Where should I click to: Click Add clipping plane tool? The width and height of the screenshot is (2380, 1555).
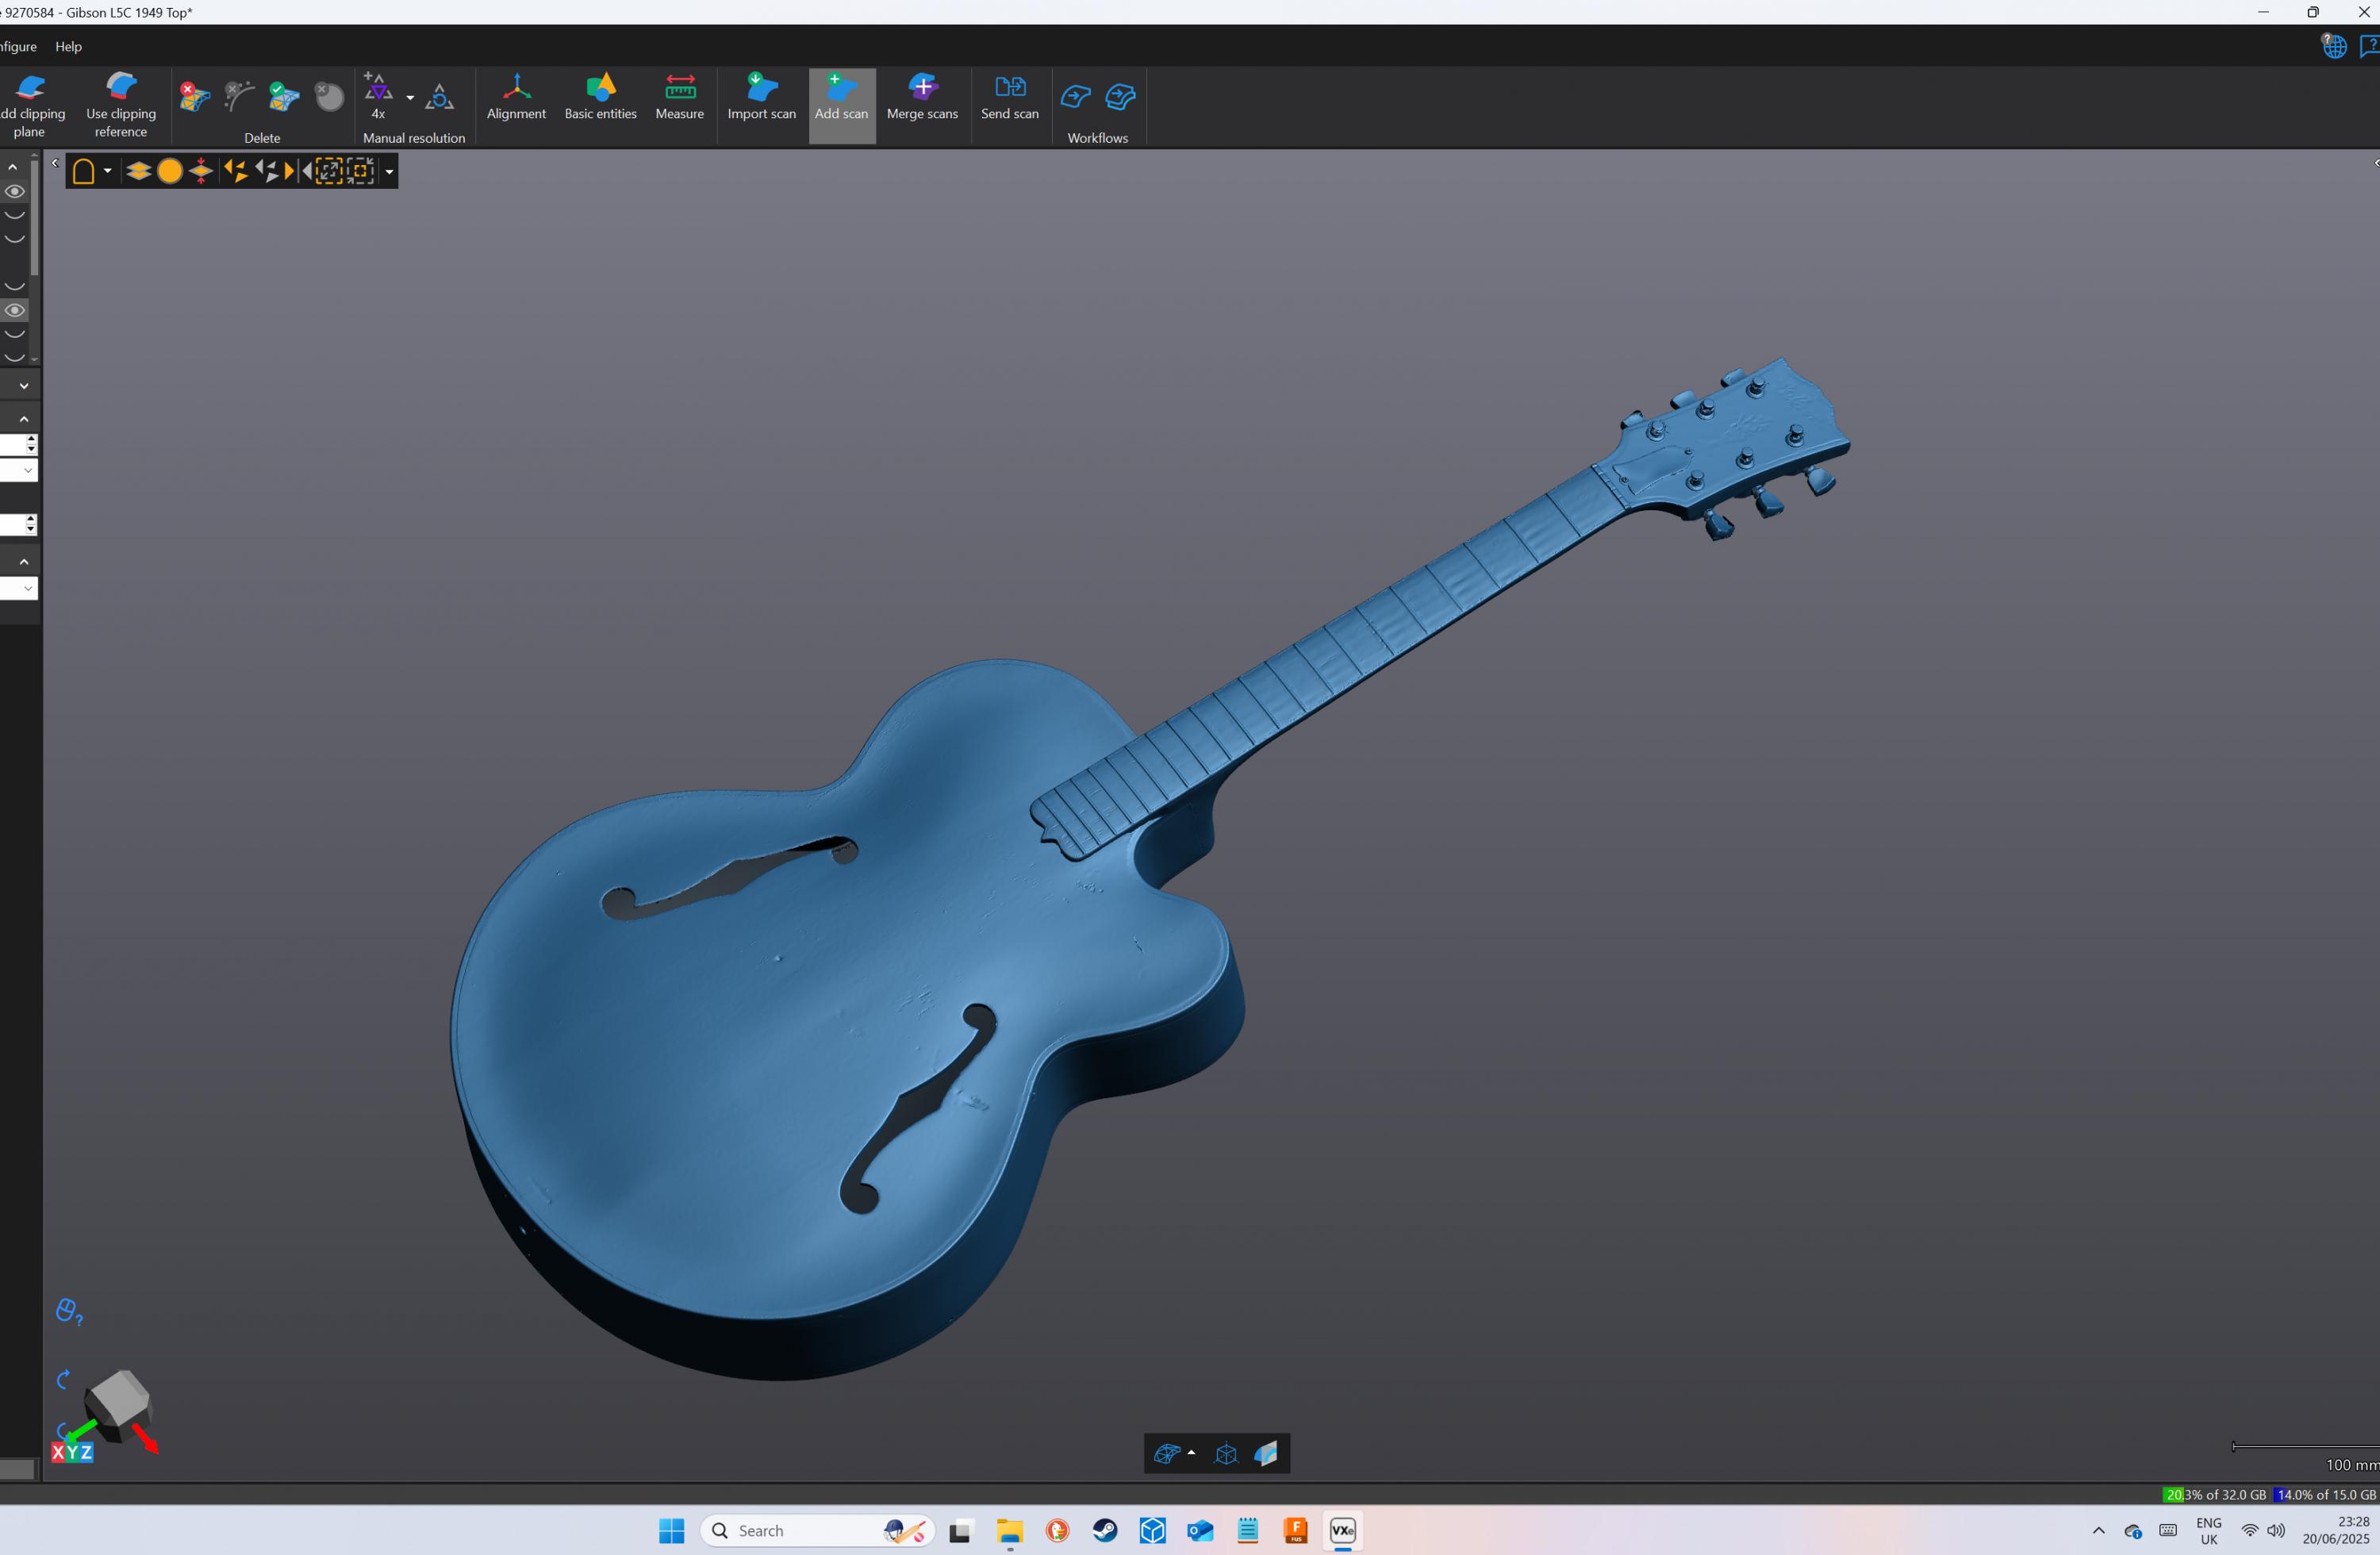click(30, 105)
